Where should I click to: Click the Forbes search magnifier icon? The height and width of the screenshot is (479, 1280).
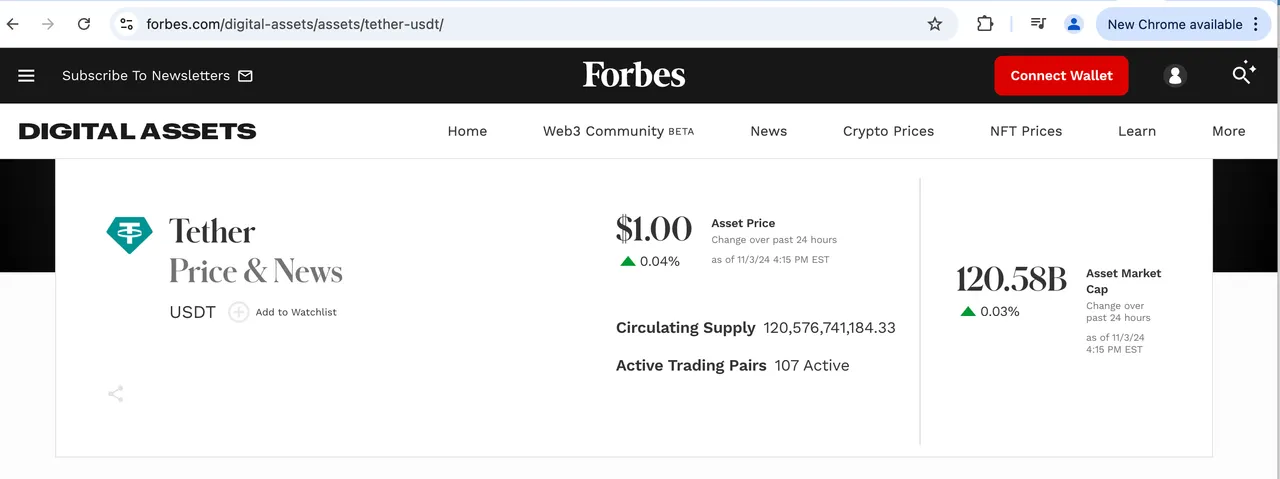(x=1243, y=73)
